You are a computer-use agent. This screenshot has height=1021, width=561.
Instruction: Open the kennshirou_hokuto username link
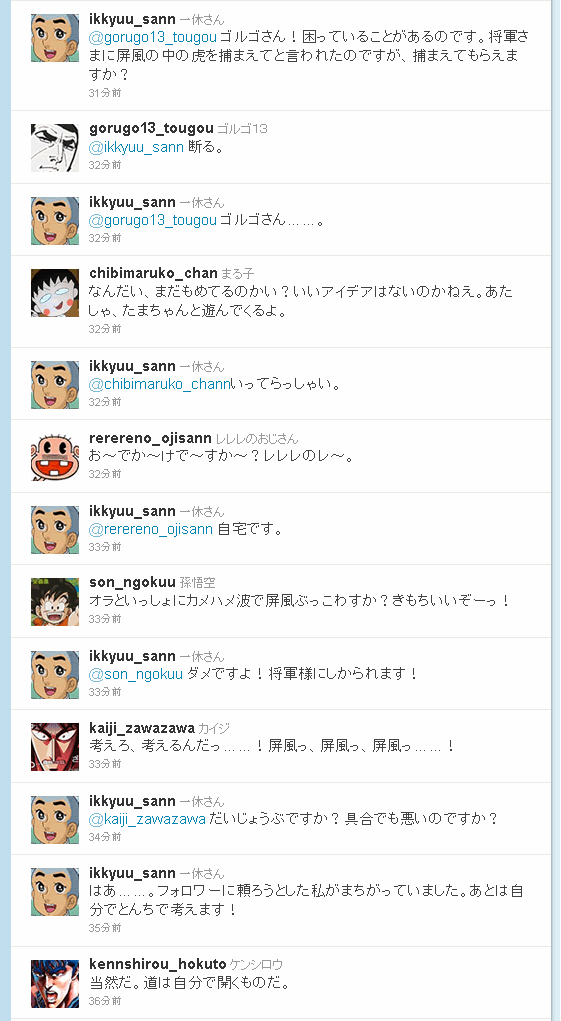157,964
